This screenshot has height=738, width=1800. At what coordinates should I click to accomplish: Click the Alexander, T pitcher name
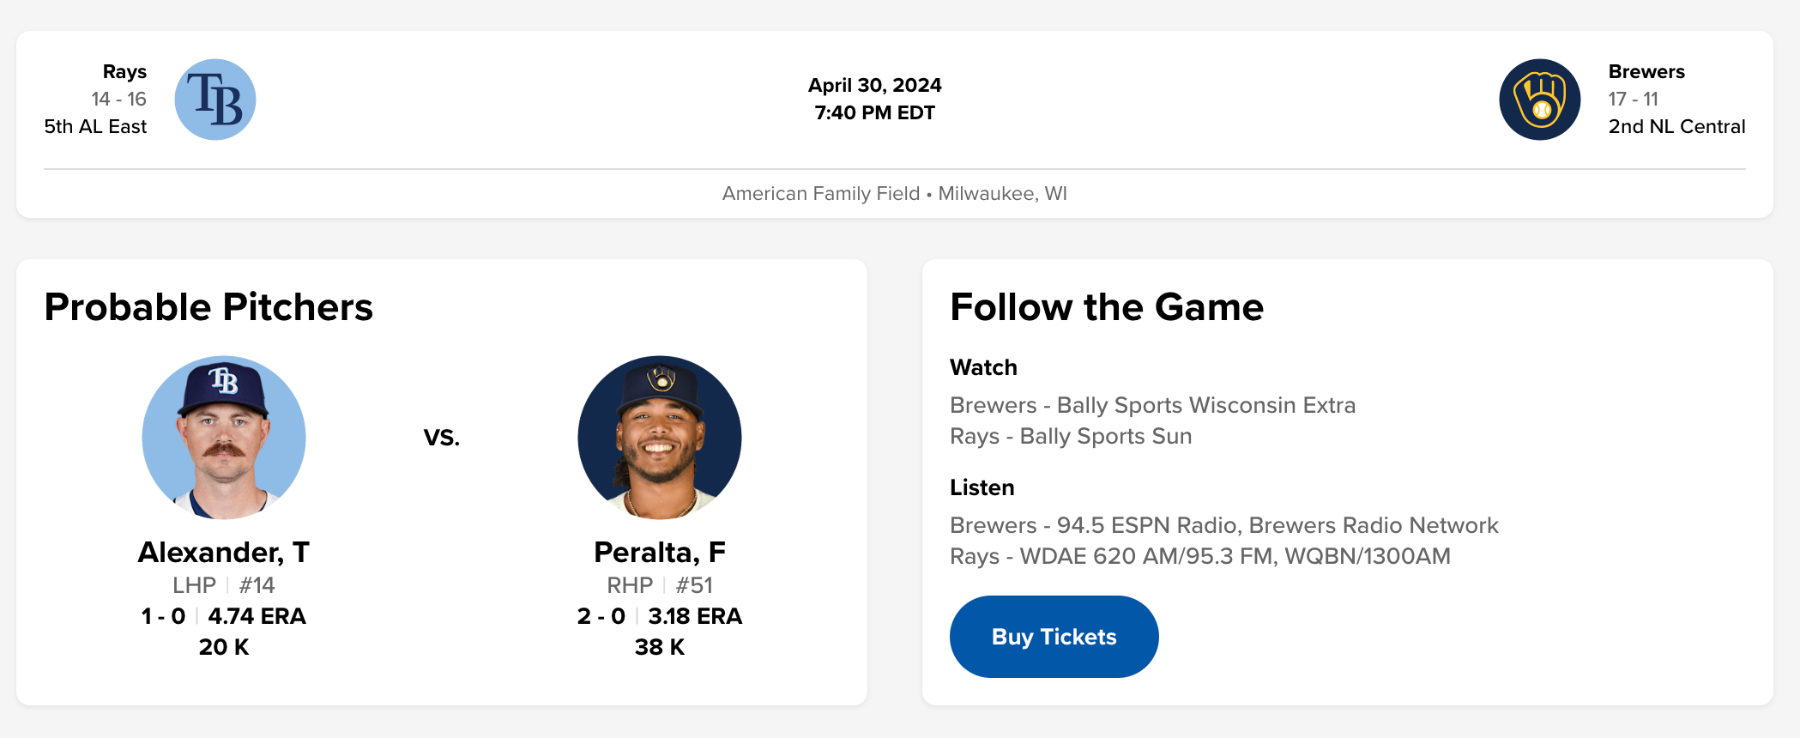[x=224, y=552]
